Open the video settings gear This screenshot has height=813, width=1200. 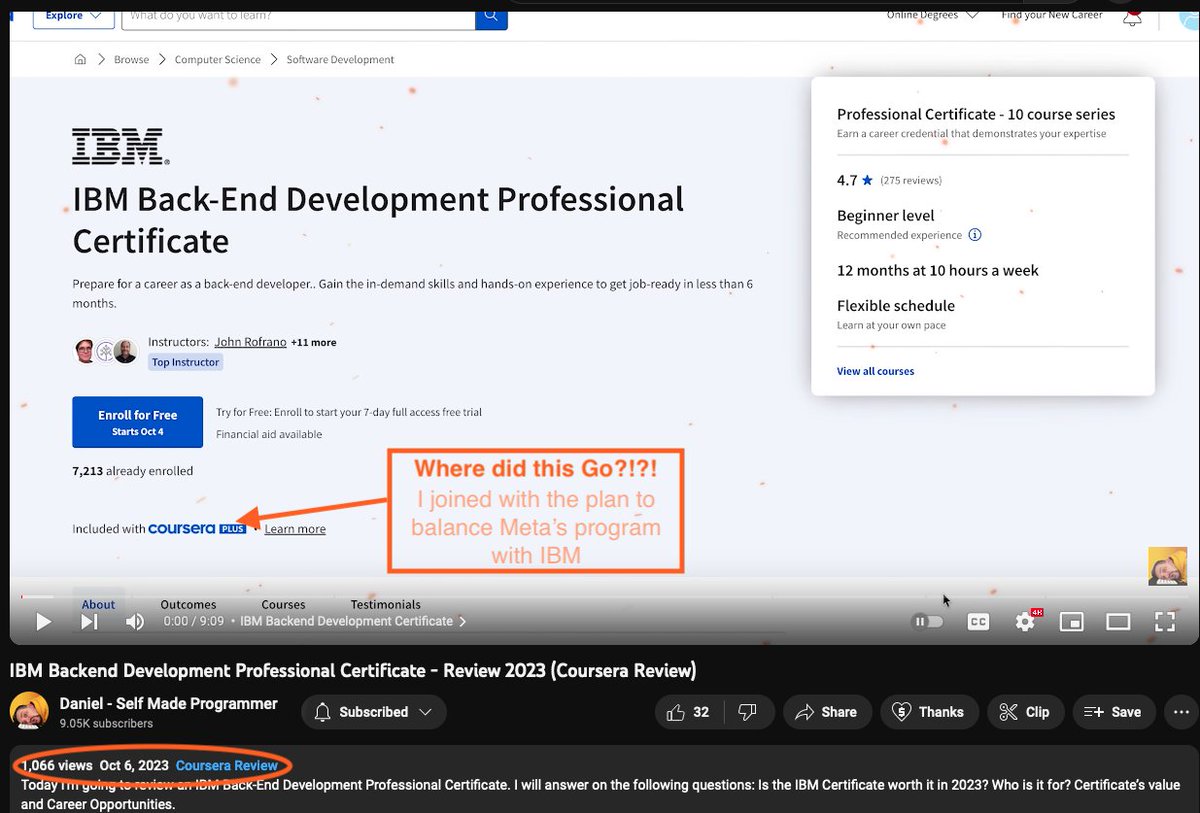click(x=1025, y=622)
